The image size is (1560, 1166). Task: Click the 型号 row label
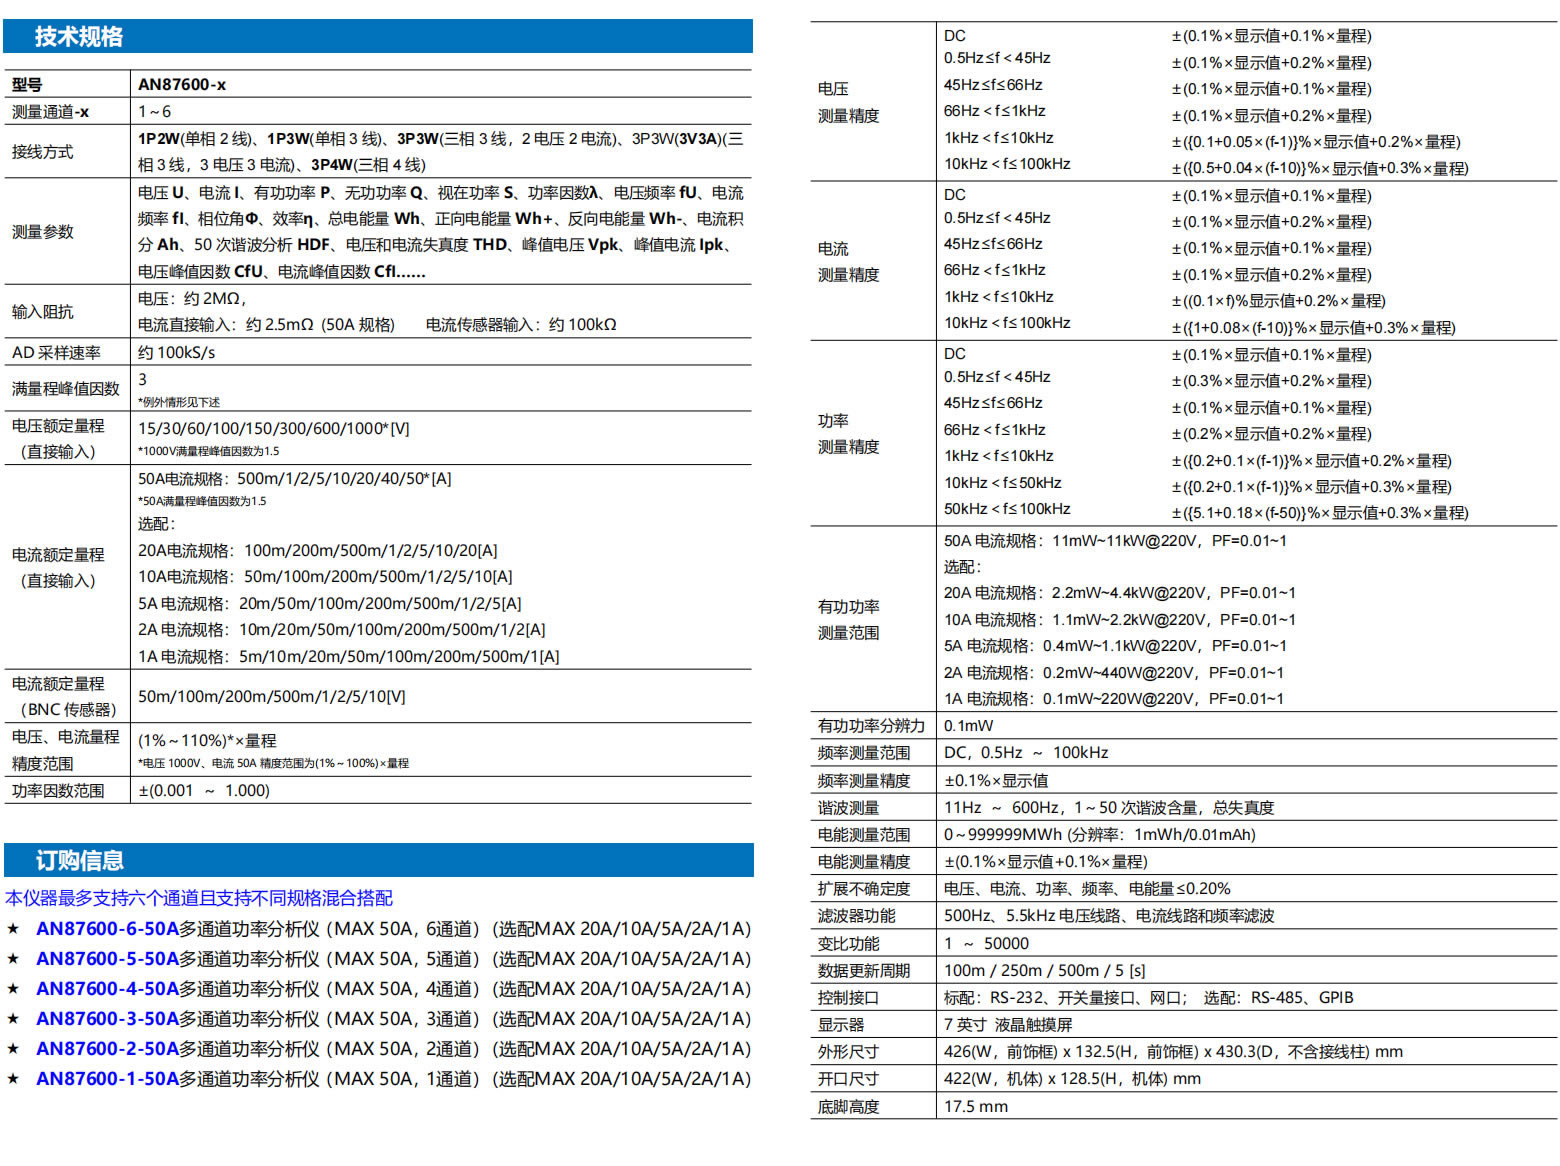tap(27, 85)
